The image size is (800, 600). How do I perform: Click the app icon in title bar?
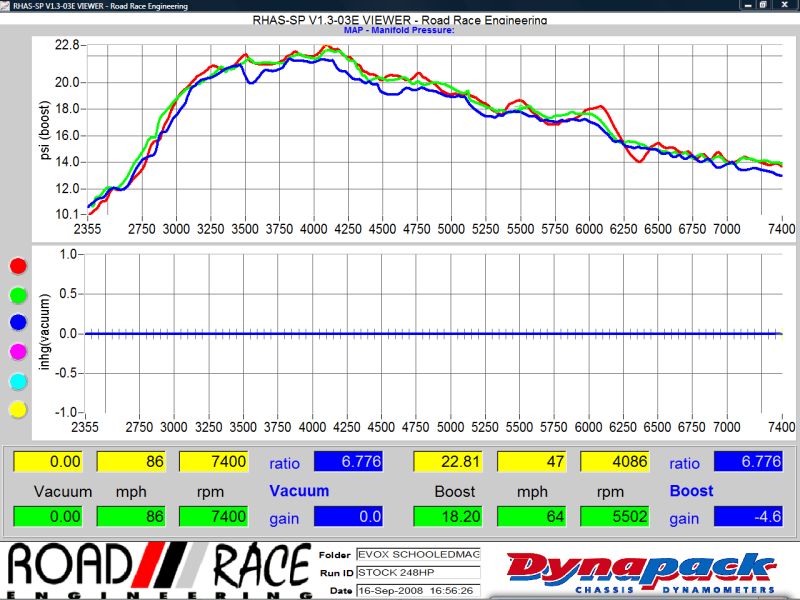pyautogui.click(x=6, y=5)
